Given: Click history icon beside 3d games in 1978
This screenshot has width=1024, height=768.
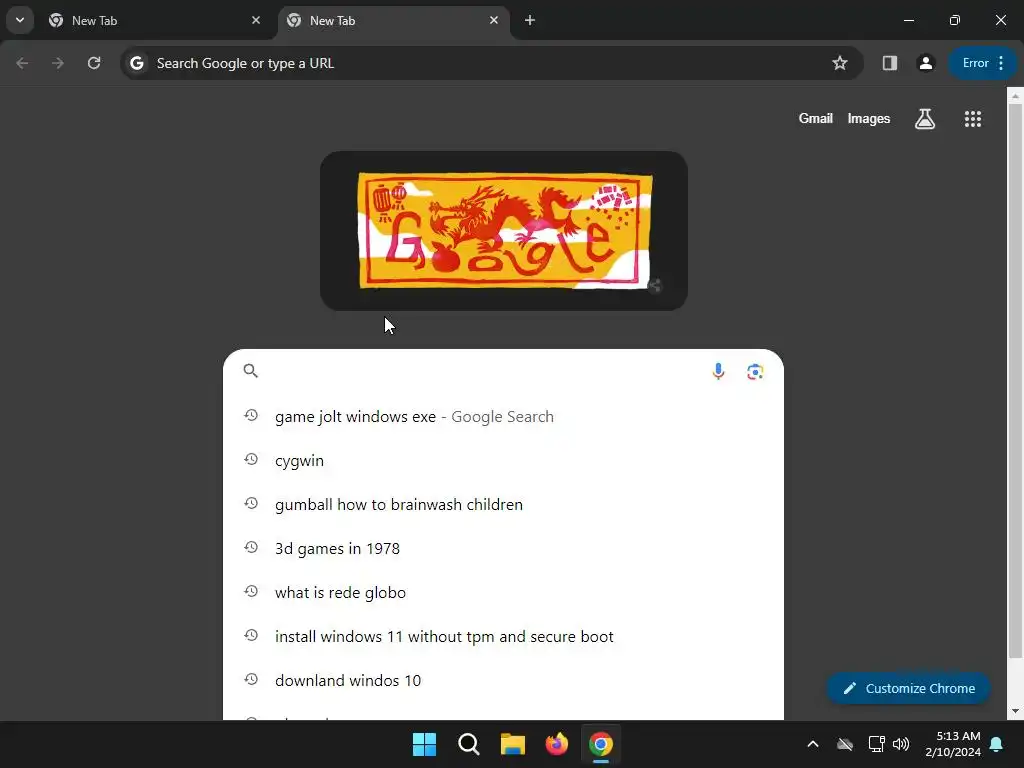Looking at the screenshot, I should [251, 547].
